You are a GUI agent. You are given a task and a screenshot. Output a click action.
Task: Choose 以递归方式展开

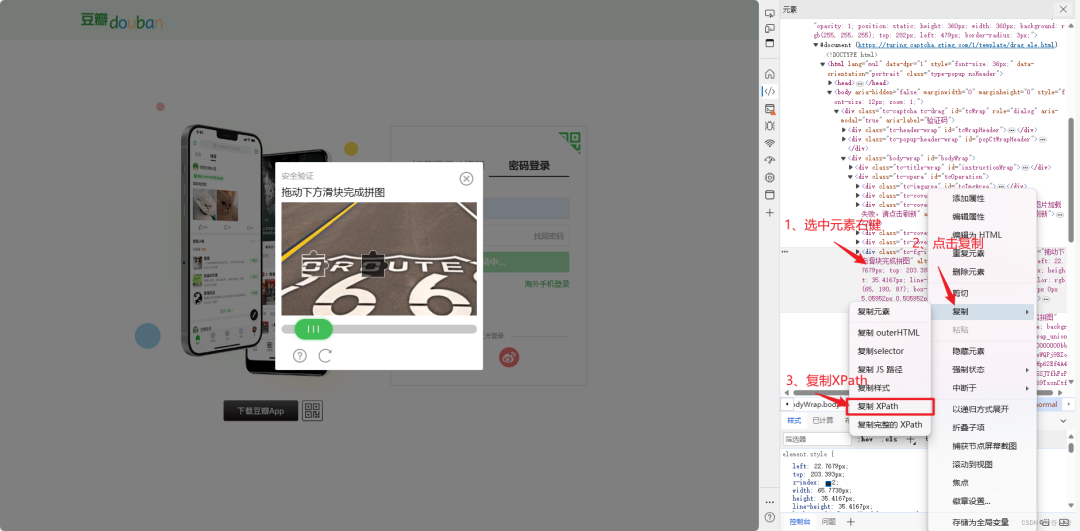(x=982, y=409)
